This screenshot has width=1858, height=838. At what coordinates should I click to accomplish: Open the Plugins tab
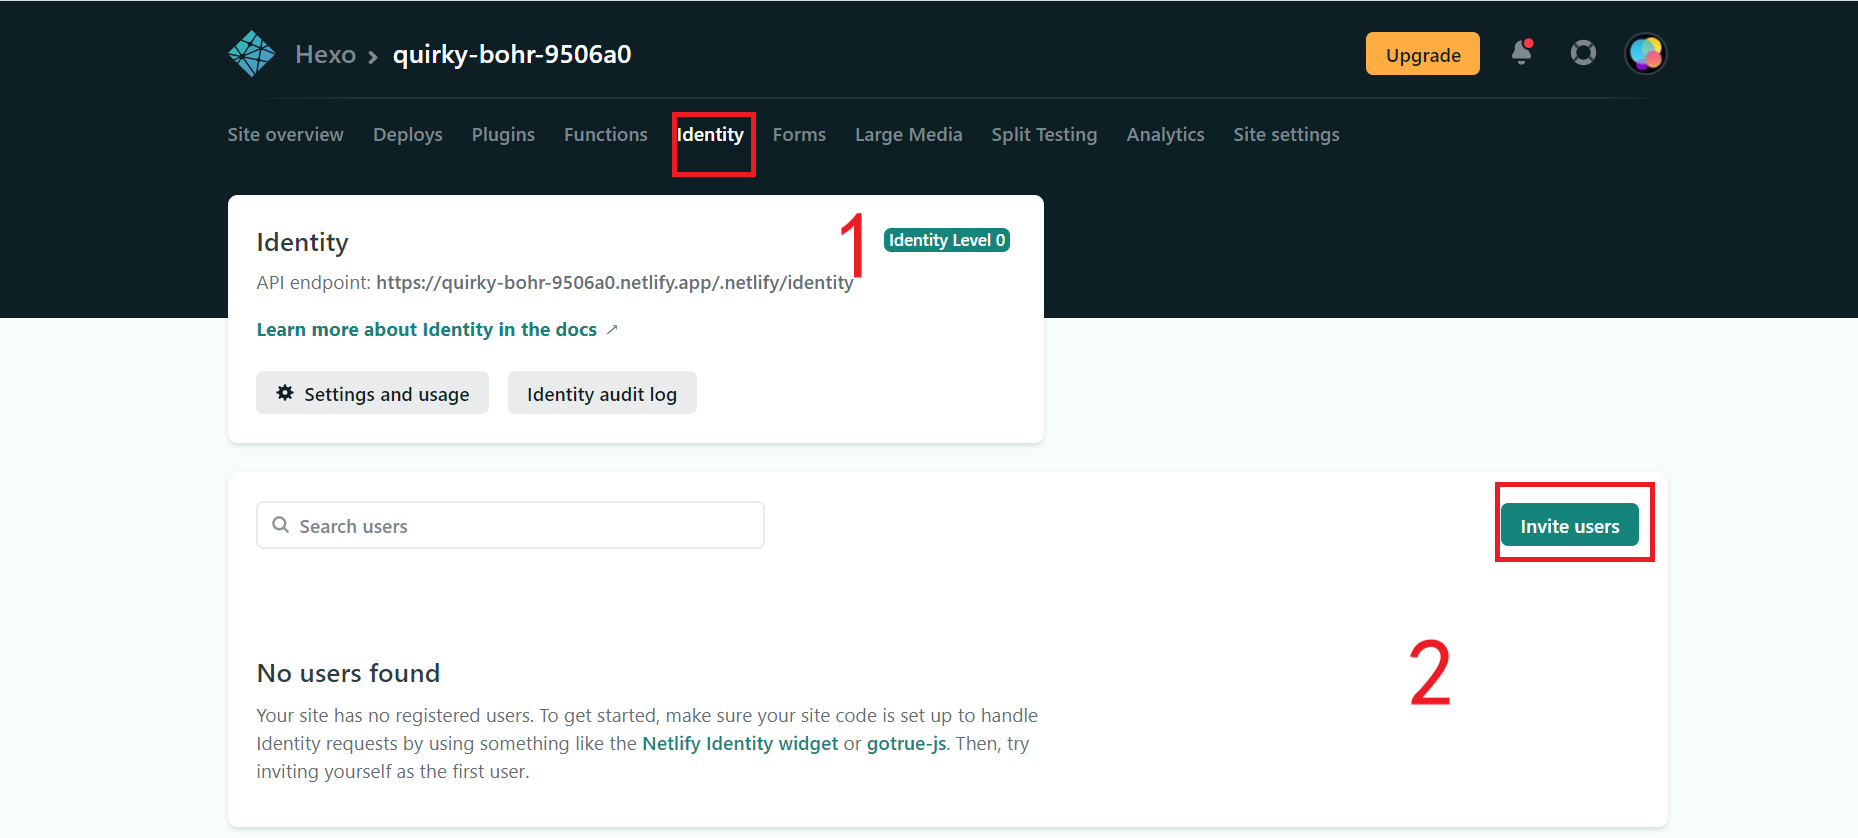click(503, 134)
